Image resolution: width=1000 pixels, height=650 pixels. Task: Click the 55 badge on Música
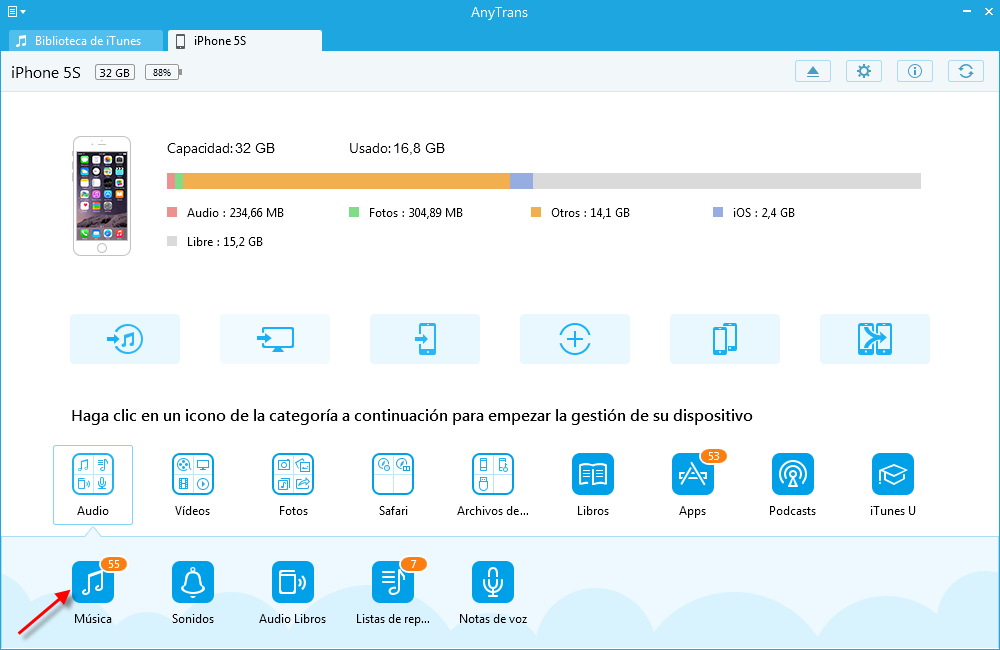pyautogui.click(x=114, y=564)
